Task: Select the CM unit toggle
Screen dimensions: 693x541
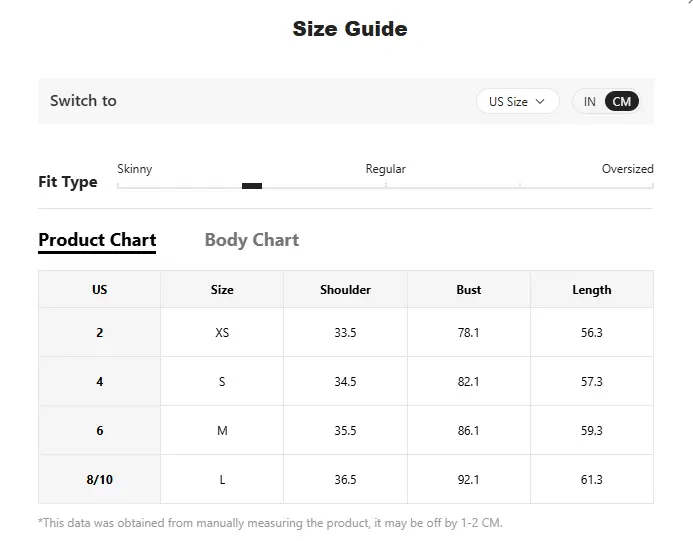Action: click(x=621, y=102)
